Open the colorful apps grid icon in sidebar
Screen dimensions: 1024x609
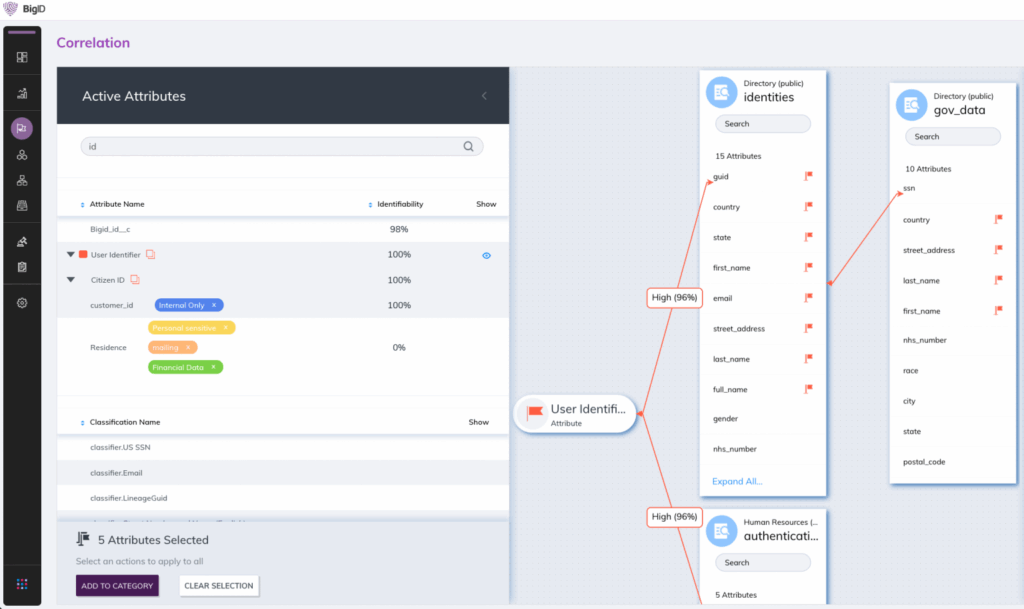22,583
